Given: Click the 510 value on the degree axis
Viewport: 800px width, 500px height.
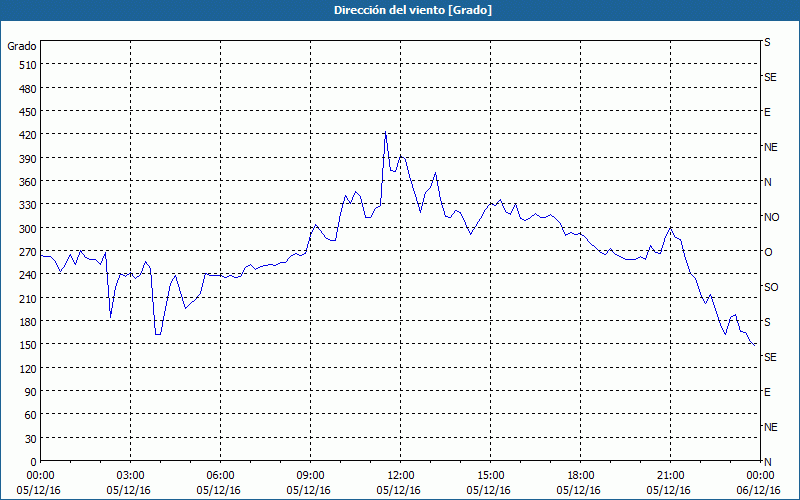Looking at the screenshot, I should (29, 65).
